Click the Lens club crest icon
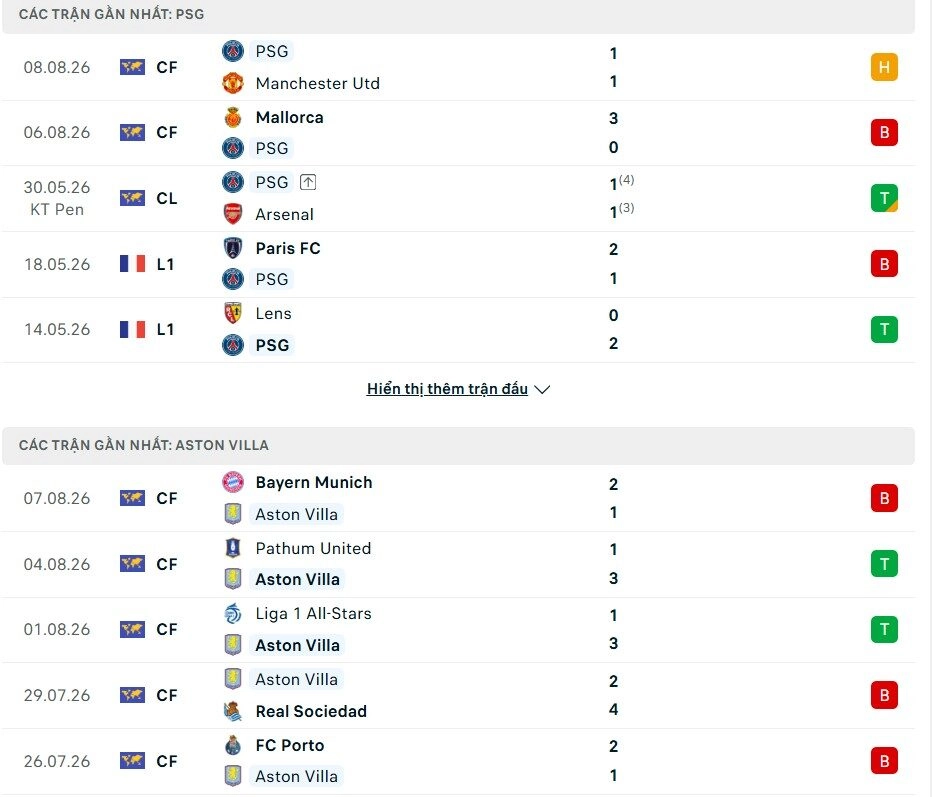 [x=232, y=313]
